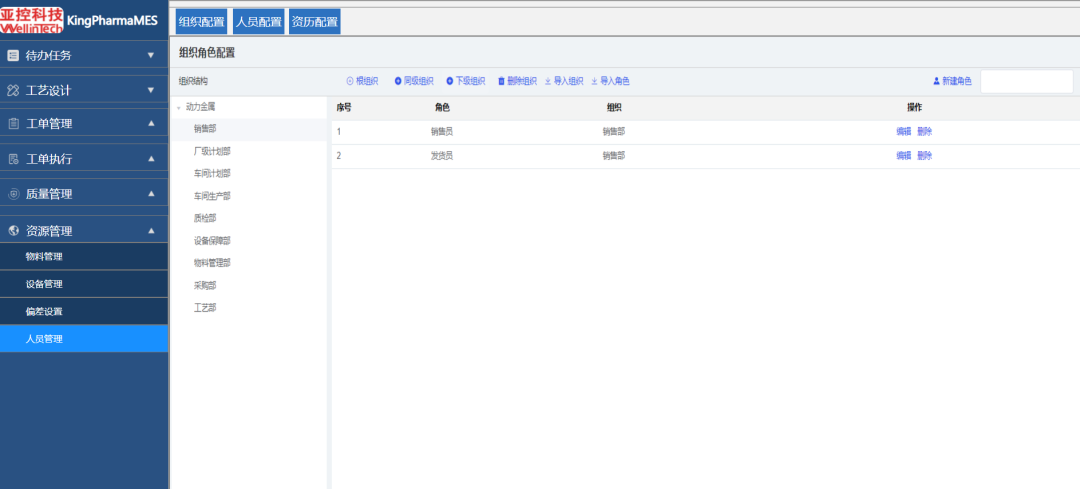Click the 根组织 add icon in toolbar
Viewport: 1080px width, 489px height.
pyautogui.click(x=350, y=81)
